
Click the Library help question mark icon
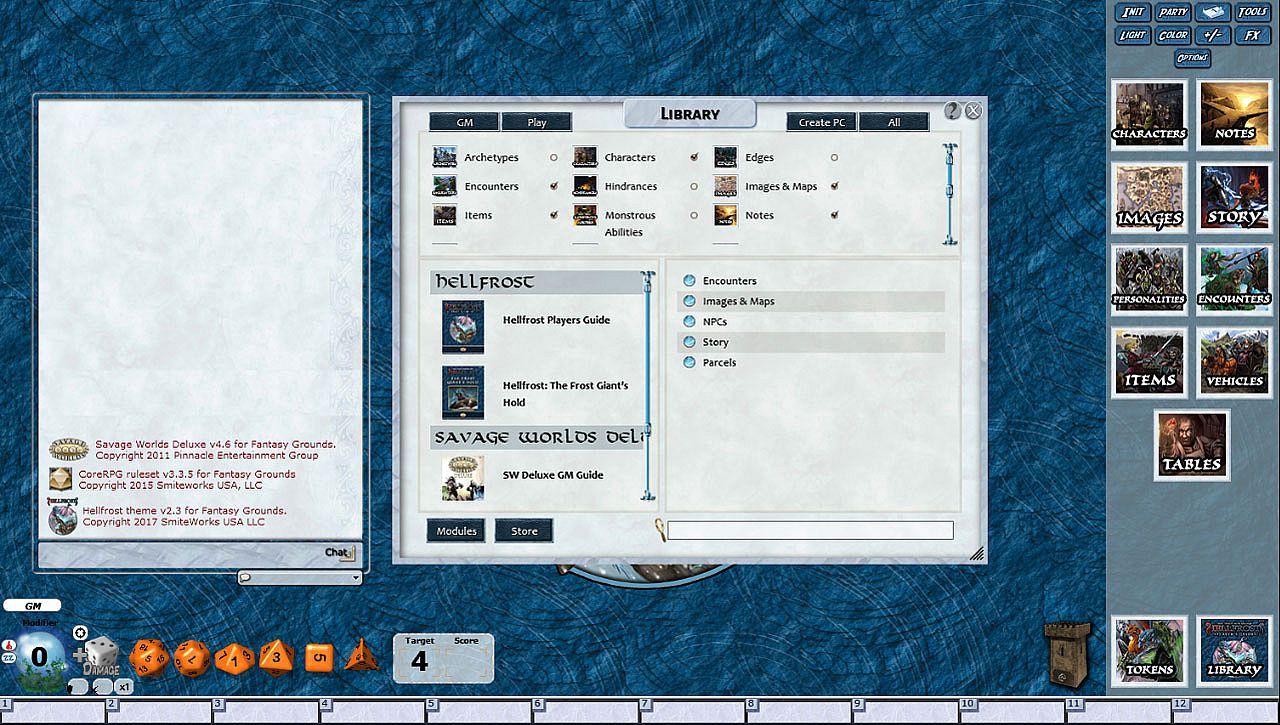952,111
